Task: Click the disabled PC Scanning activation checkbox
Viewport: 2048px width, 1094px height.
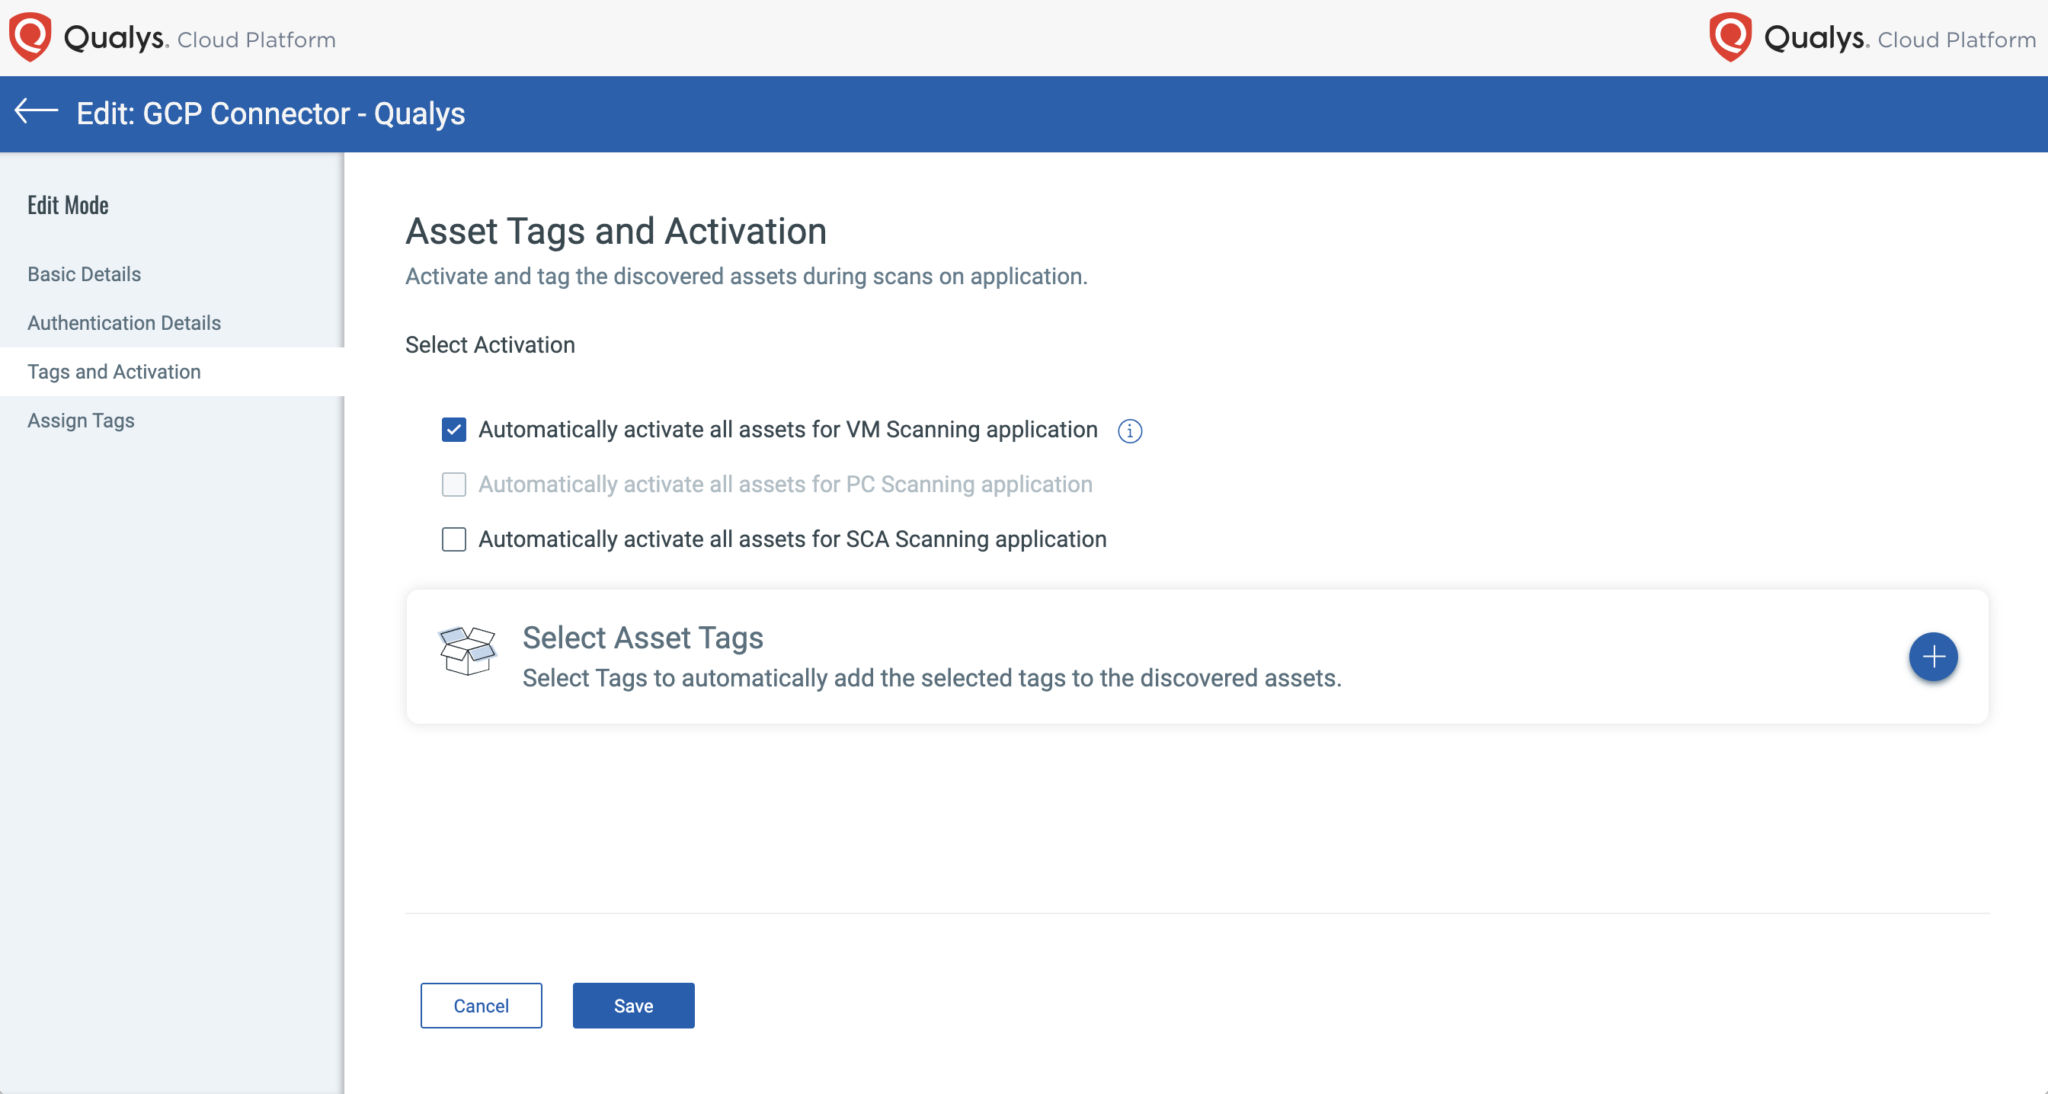Action: point(453,484)
